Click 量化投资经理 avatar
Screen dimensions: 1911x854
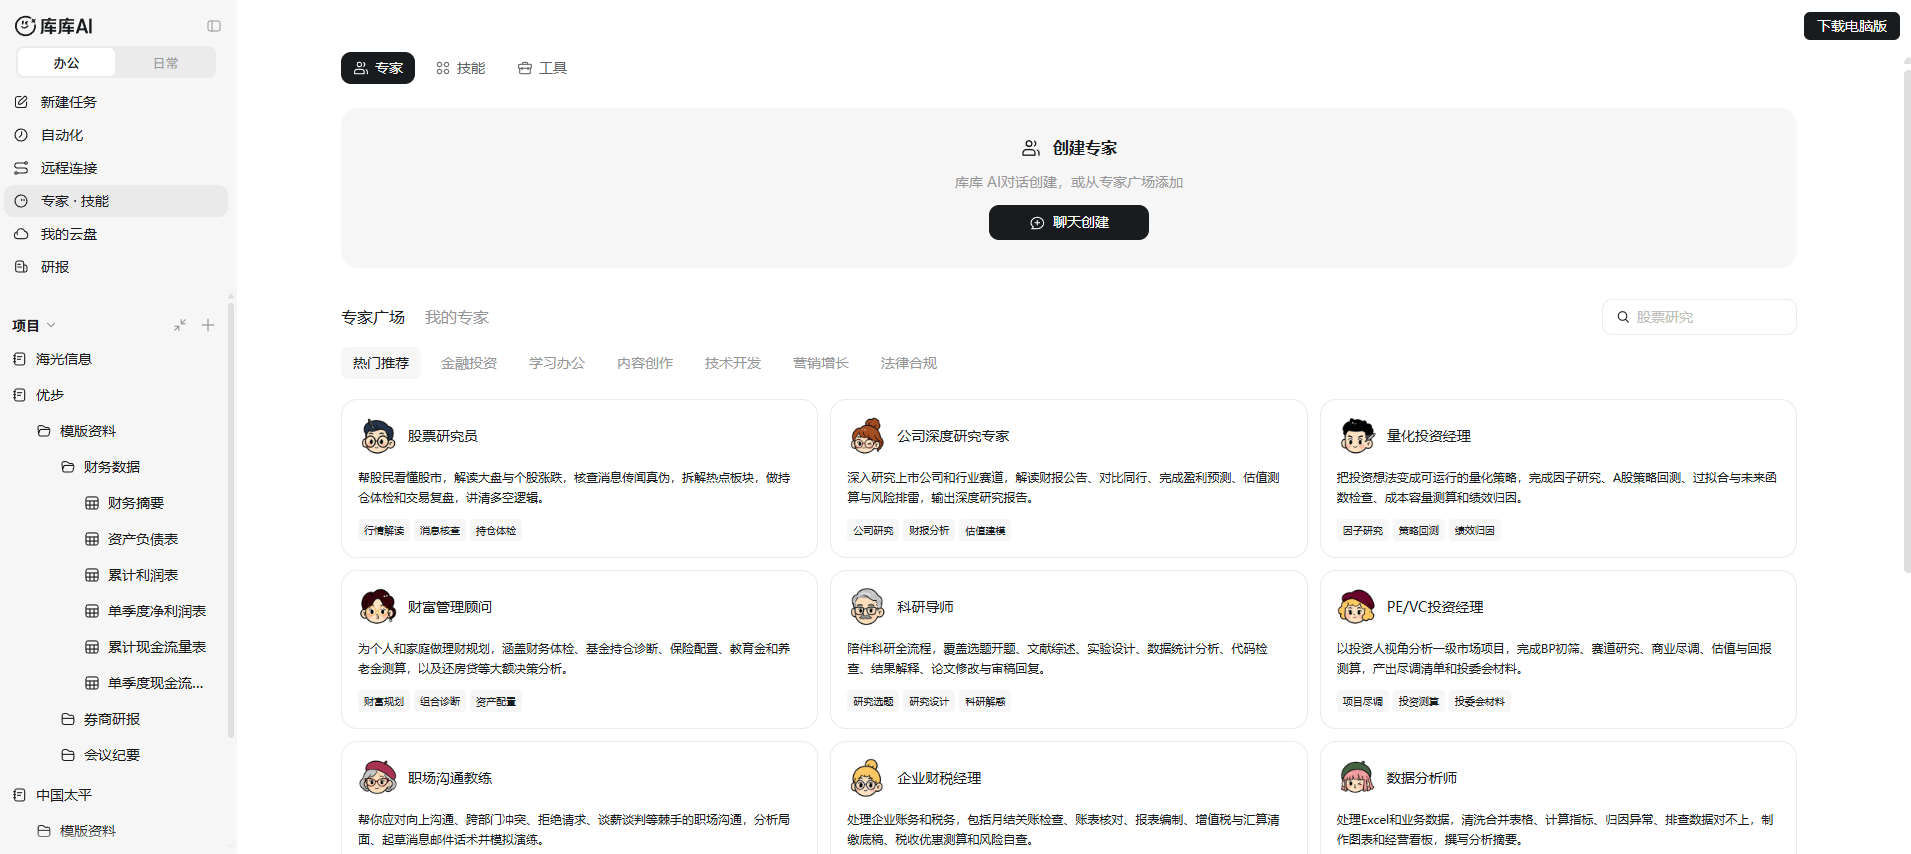(x=1357, y=436)
